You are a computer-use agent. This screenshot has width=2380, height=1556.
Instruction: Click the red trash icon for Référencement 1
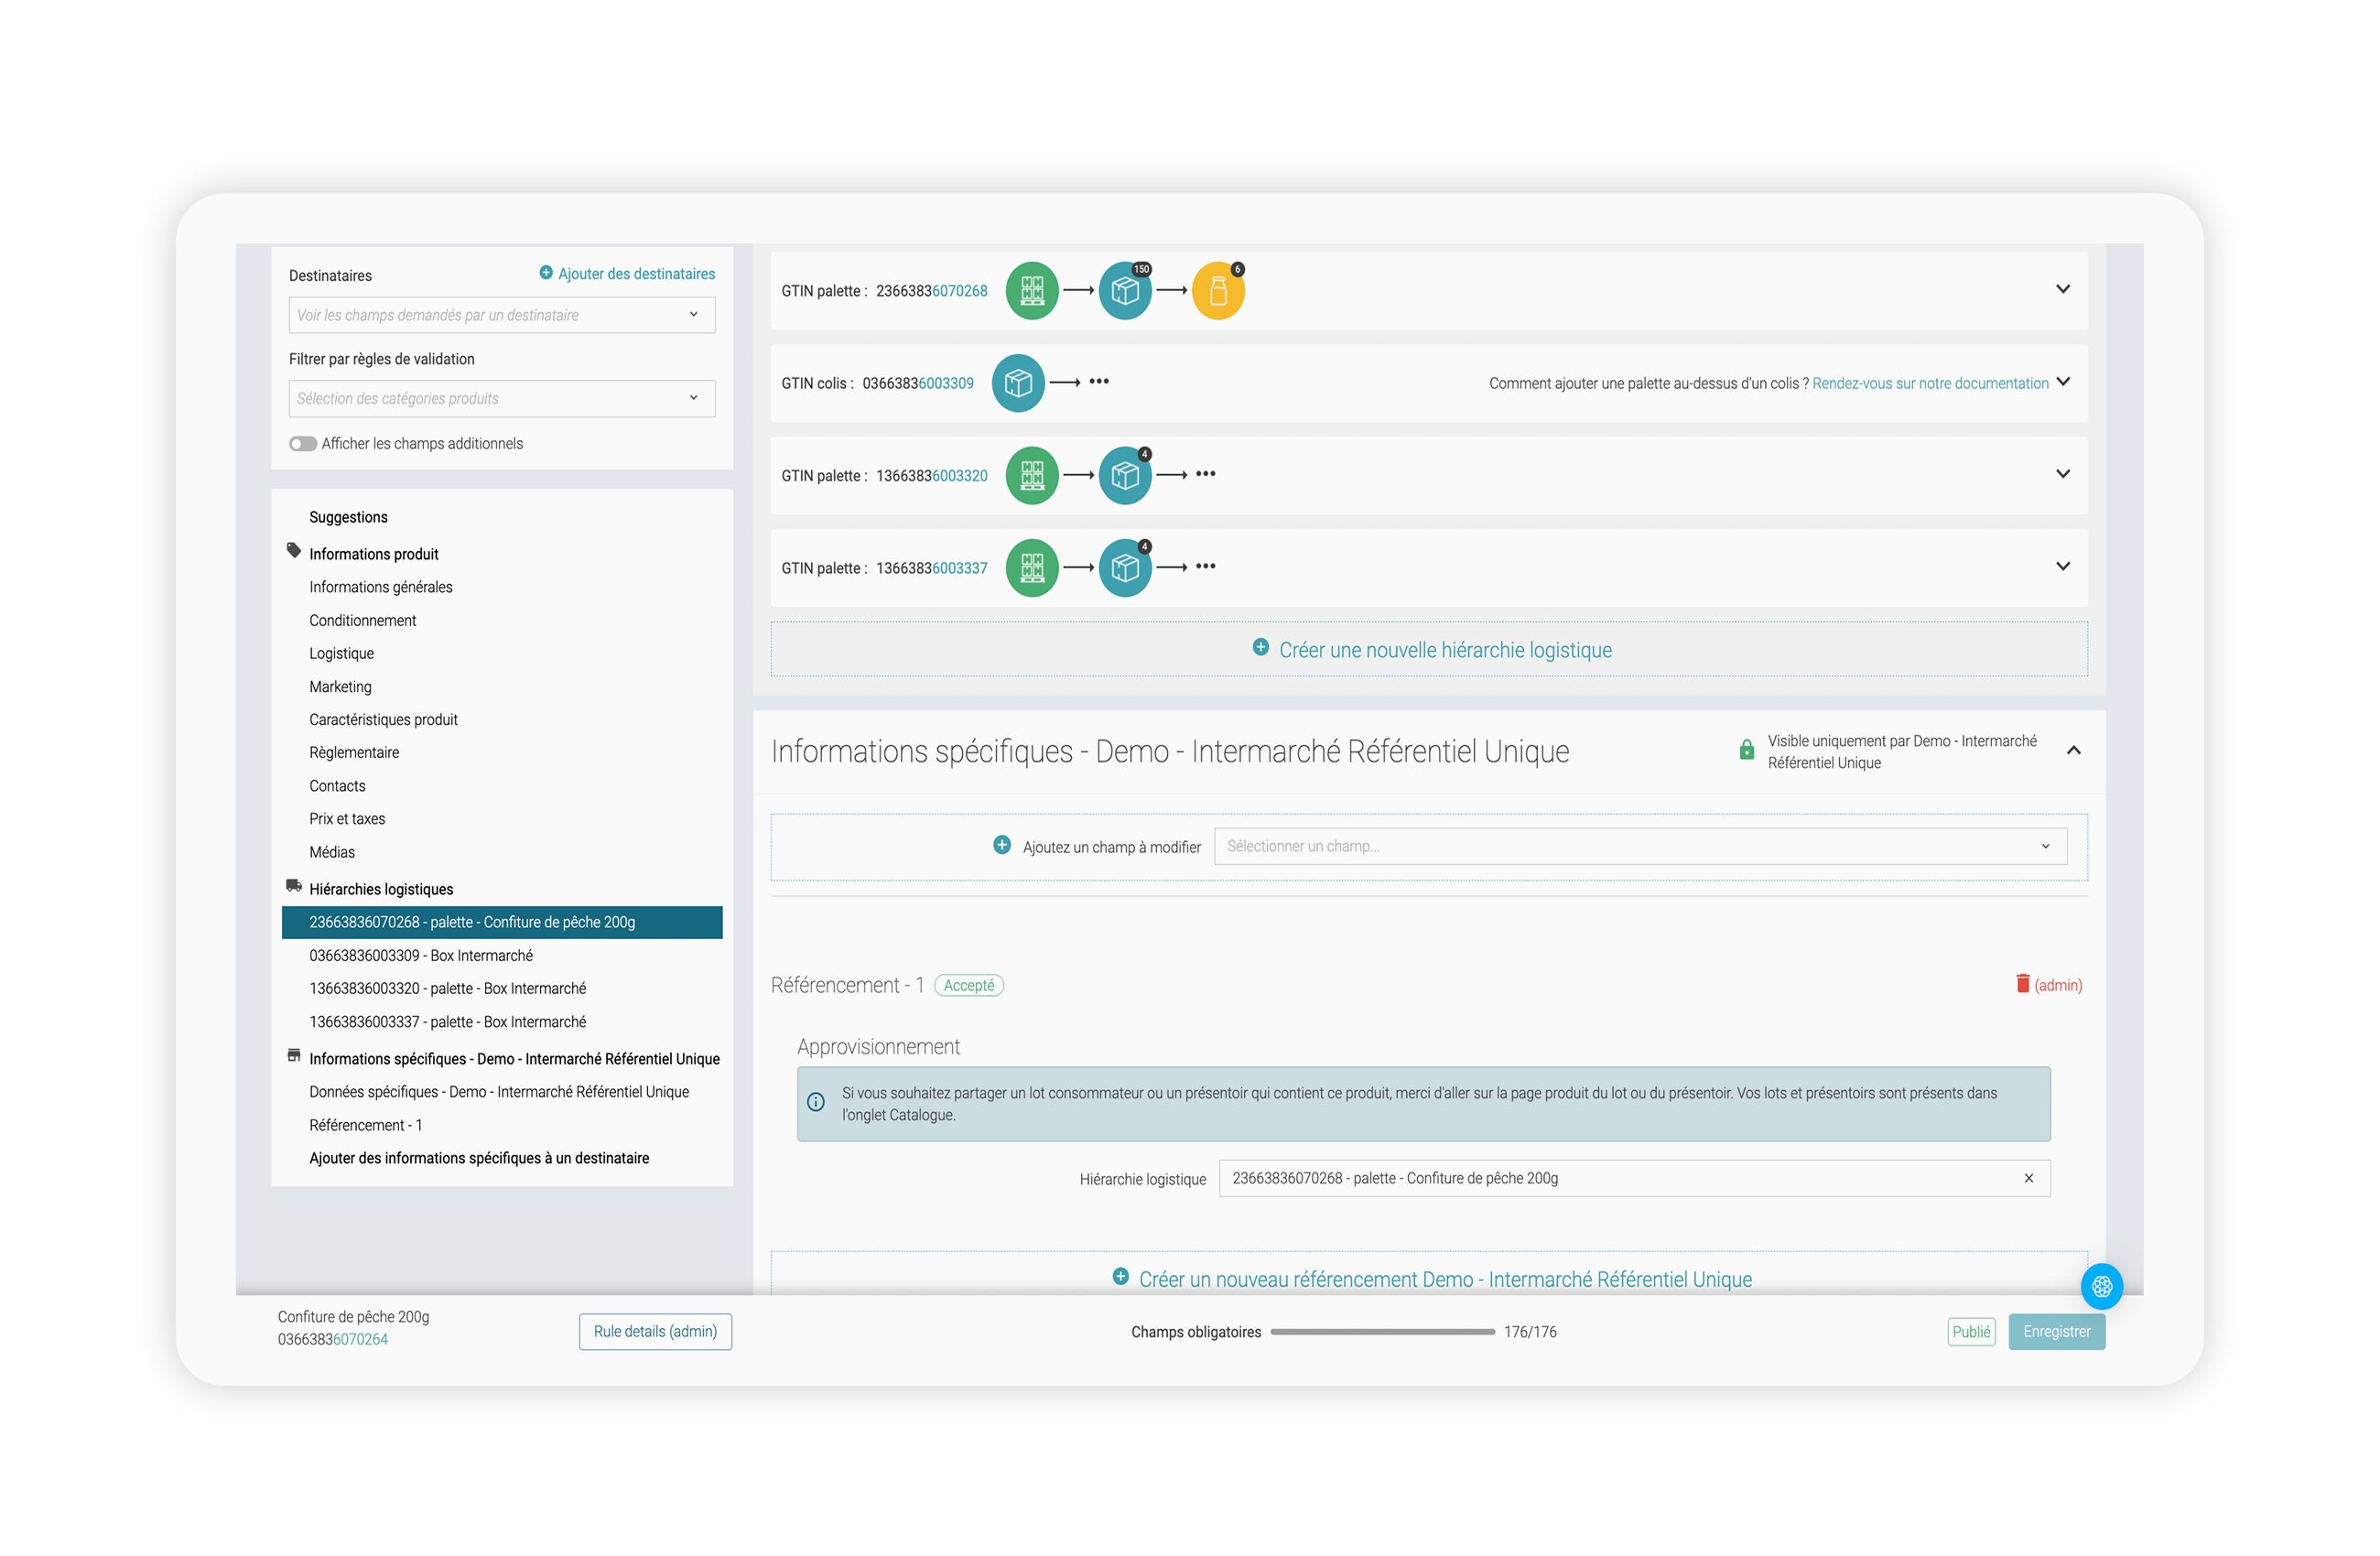point(2023,983)
